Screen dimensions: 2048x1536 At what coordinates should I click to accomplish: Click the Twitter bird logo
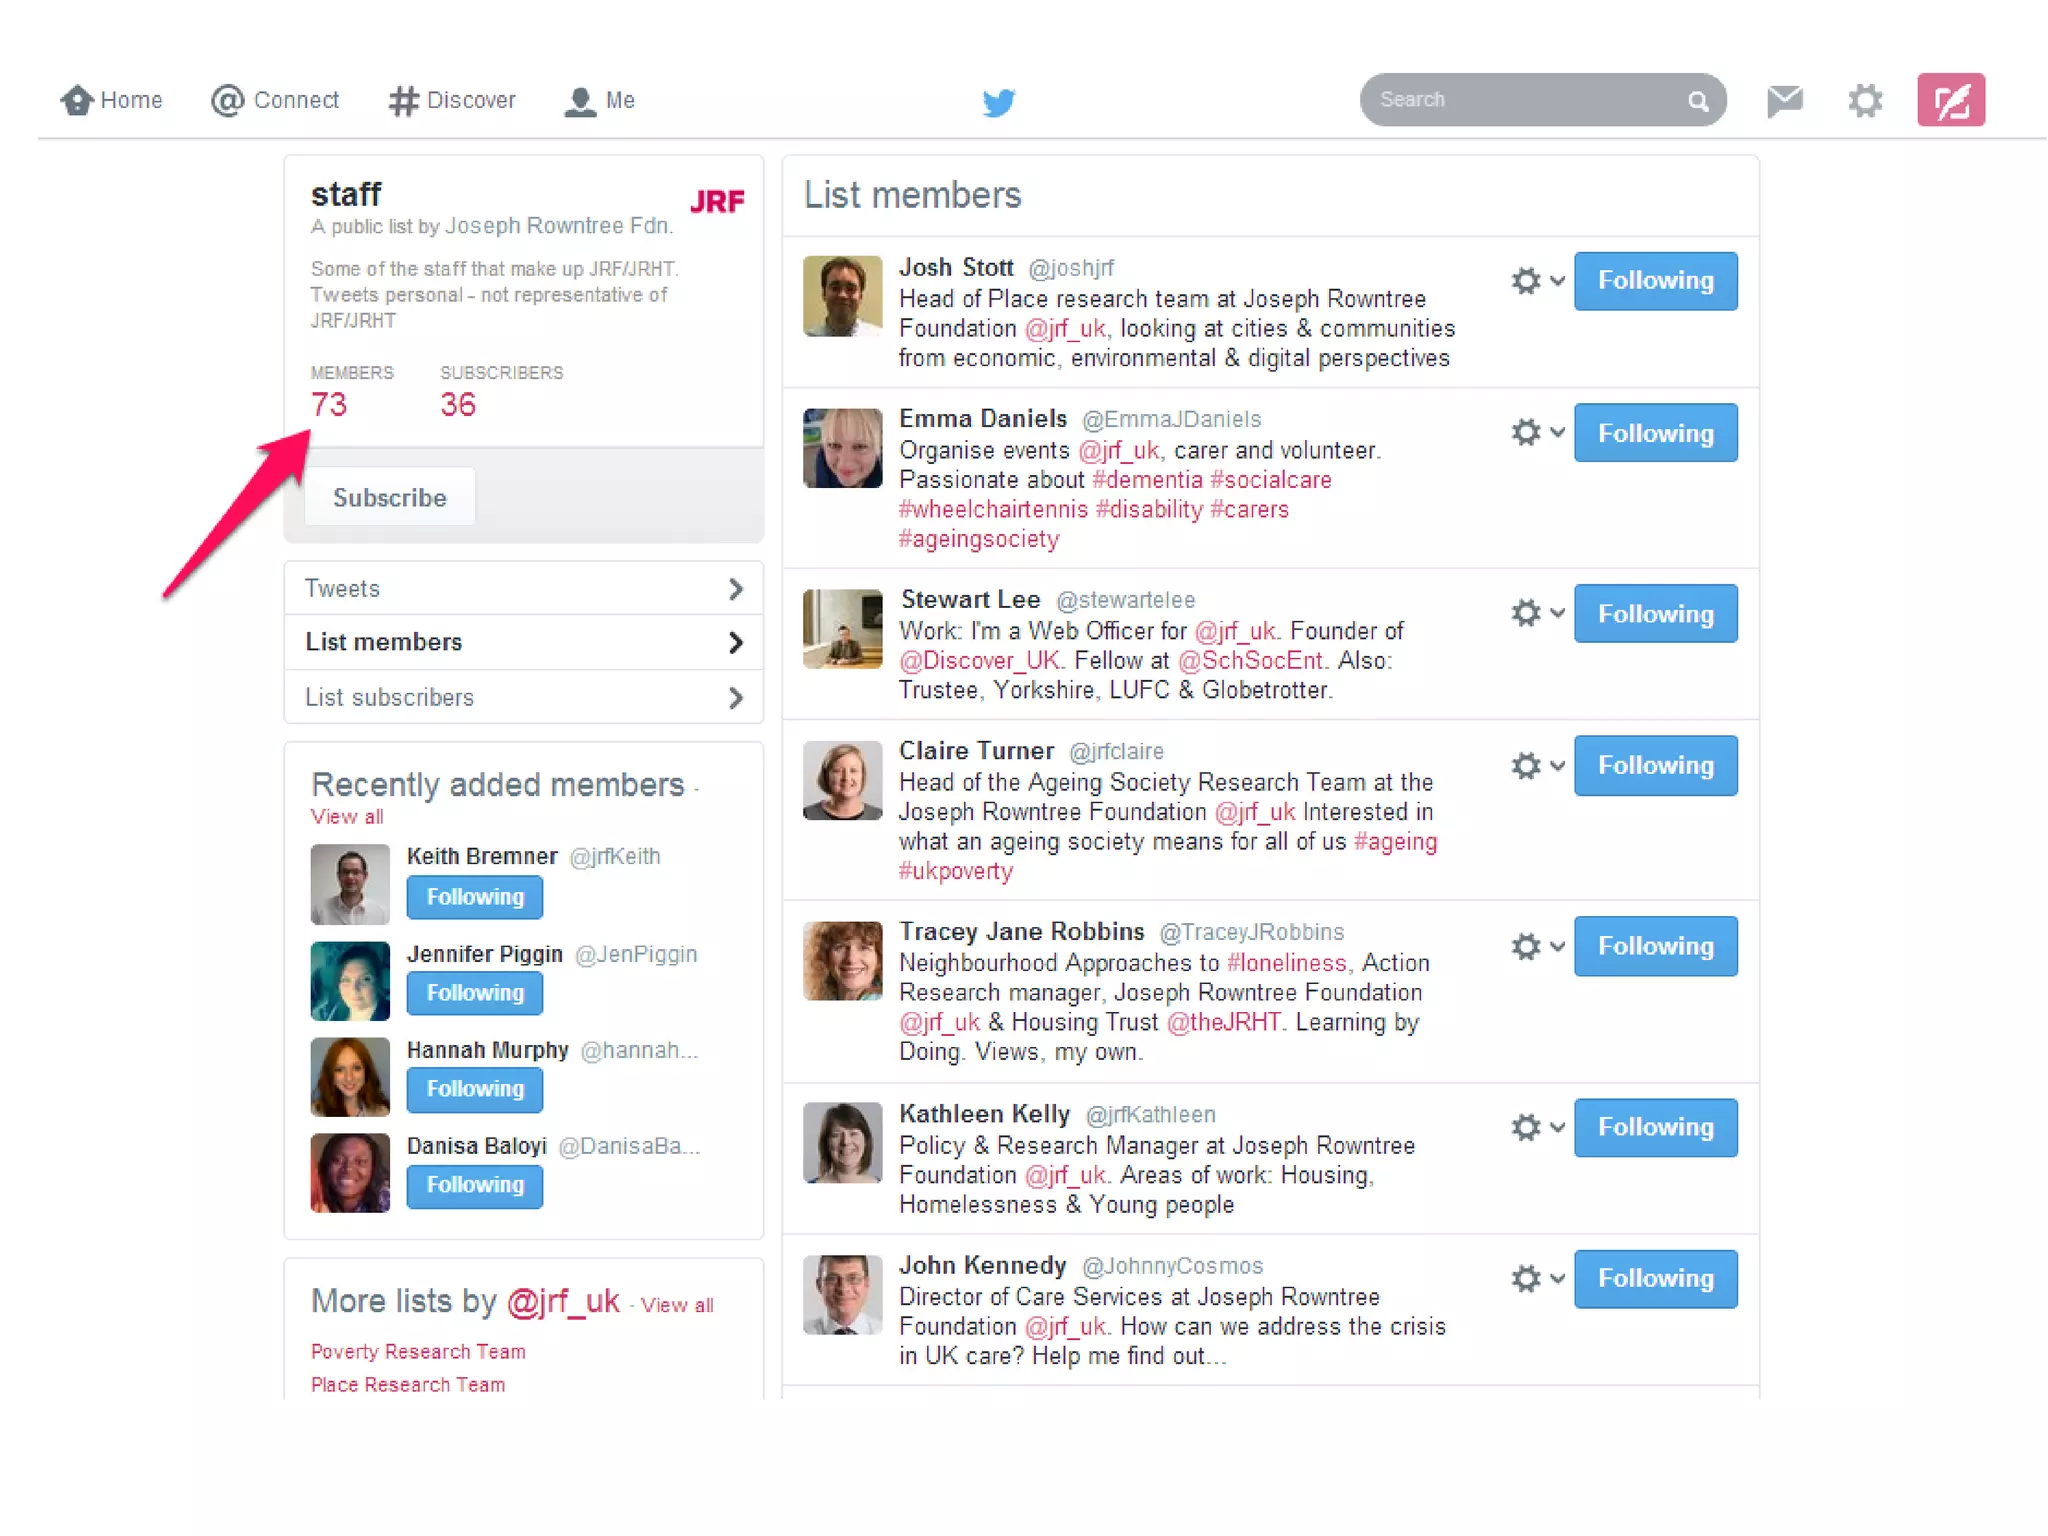click(998, 101)
